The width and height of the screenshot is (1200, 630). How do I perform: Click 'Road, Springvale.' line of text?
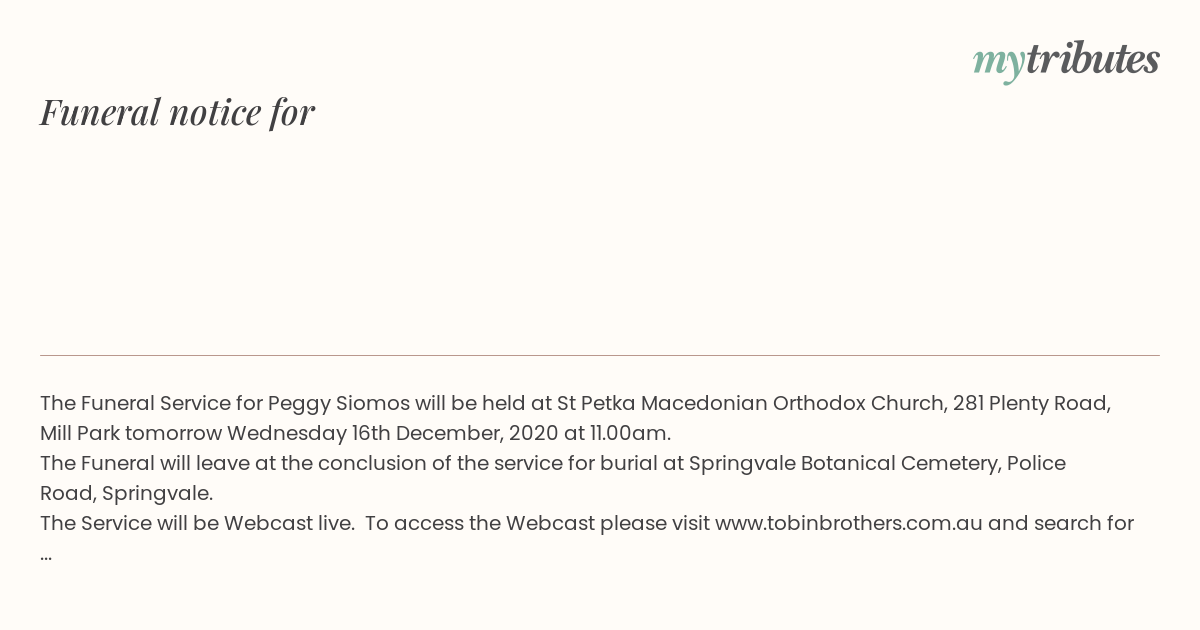(127, 493)
